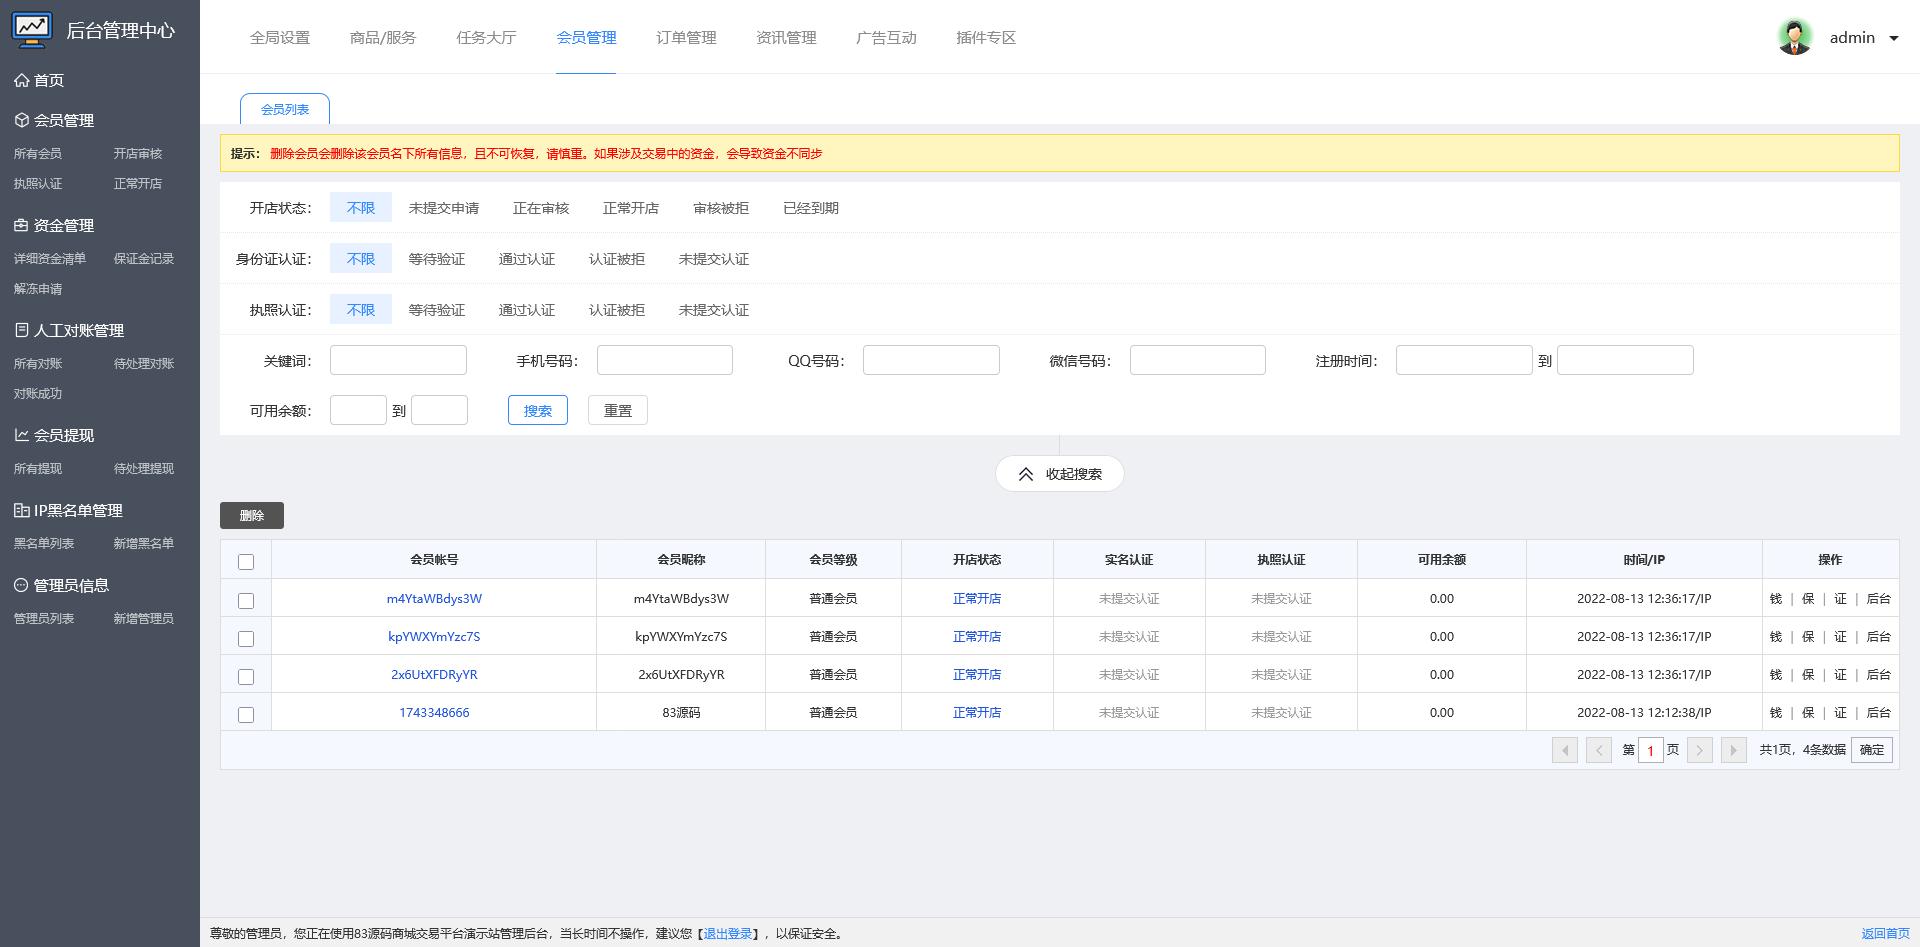Open 保证金记录 in the sidebar

click(144, 259)
